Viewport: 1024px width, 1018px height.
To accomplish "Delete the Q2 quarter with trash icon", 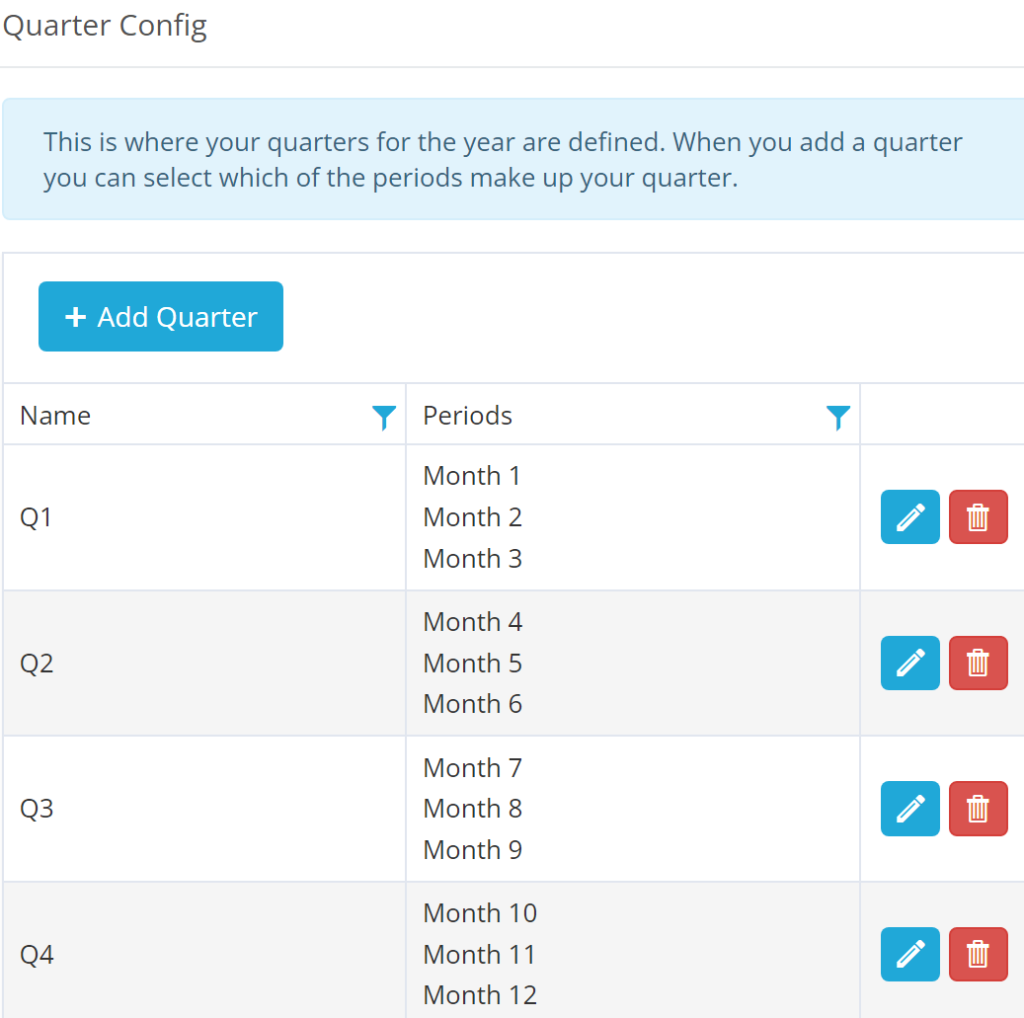I will [x=978, y=663].
